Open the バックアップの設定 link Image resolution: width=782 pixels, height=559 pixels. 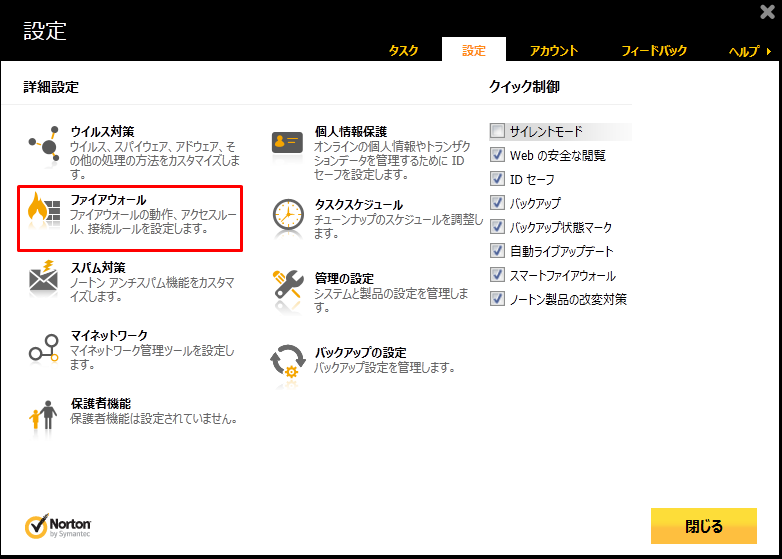tap(361, 353)
